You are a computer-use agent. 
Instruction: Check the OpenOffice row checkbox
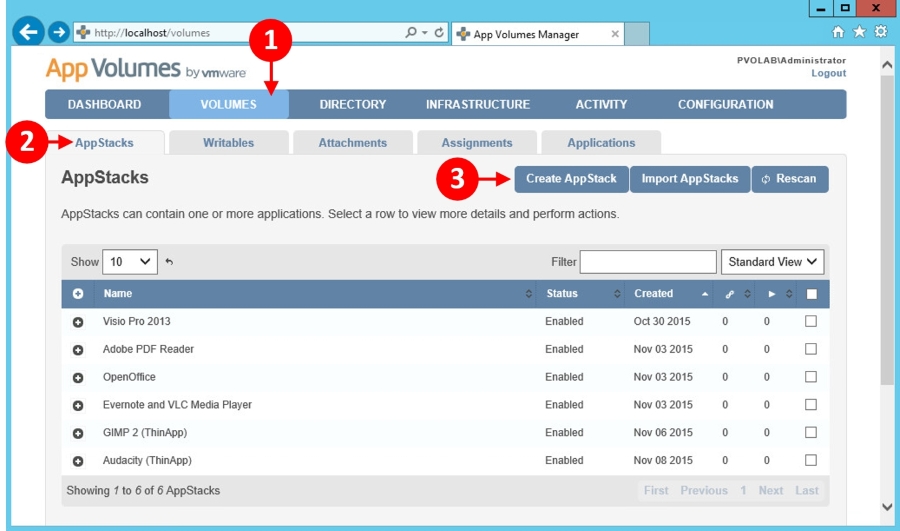[x=811, y=377]
